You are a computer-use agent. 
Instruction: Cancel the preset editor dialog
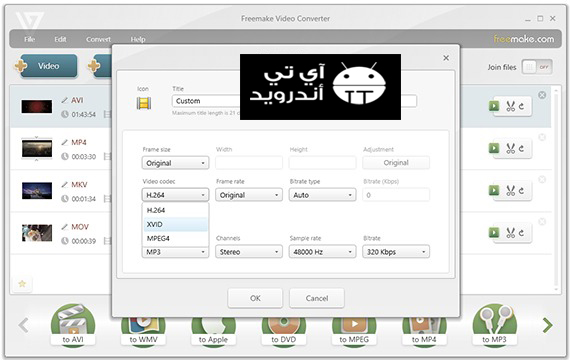(x=317, y=298)
